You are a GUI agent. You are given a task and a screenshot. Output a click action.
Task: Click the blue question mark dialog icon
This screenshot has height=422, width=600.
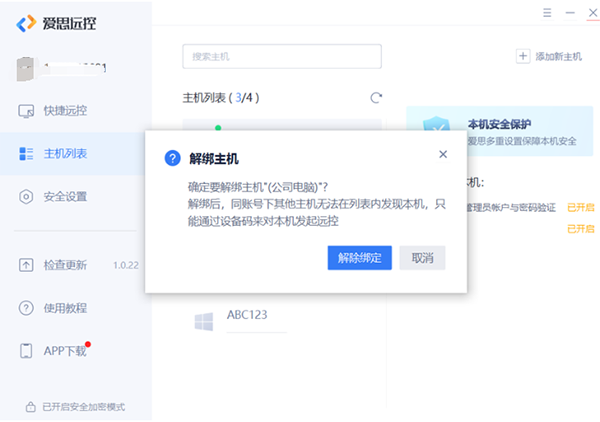tap(172, 158)
